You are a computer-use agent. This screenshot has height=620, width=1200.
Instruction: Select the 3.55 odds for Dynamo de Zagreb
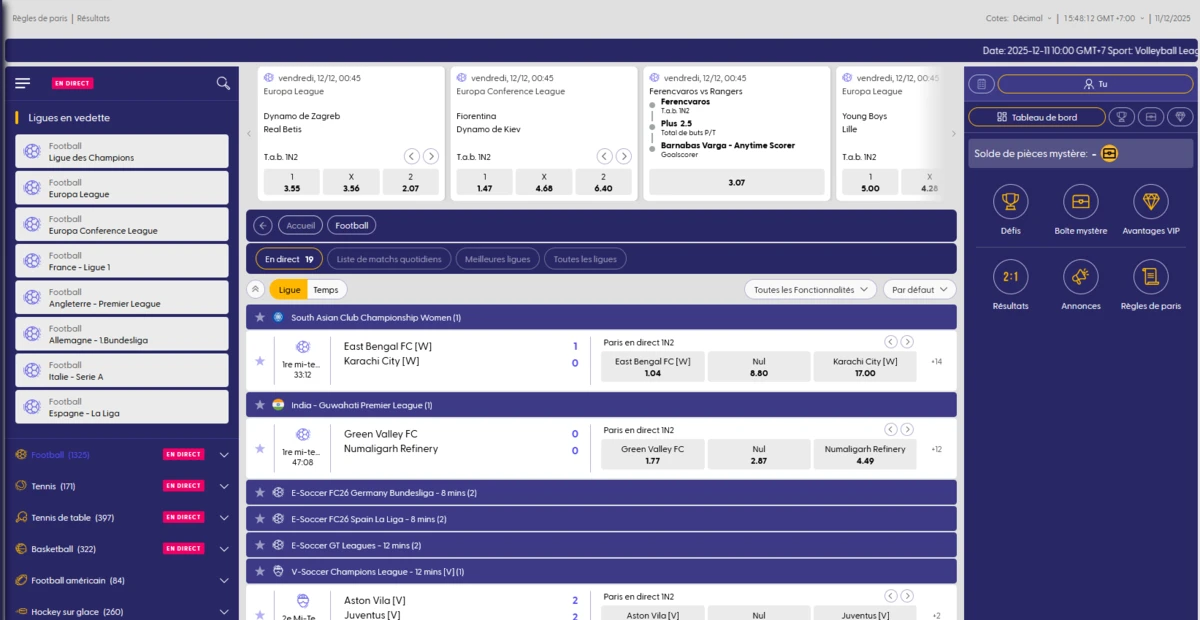291,181
